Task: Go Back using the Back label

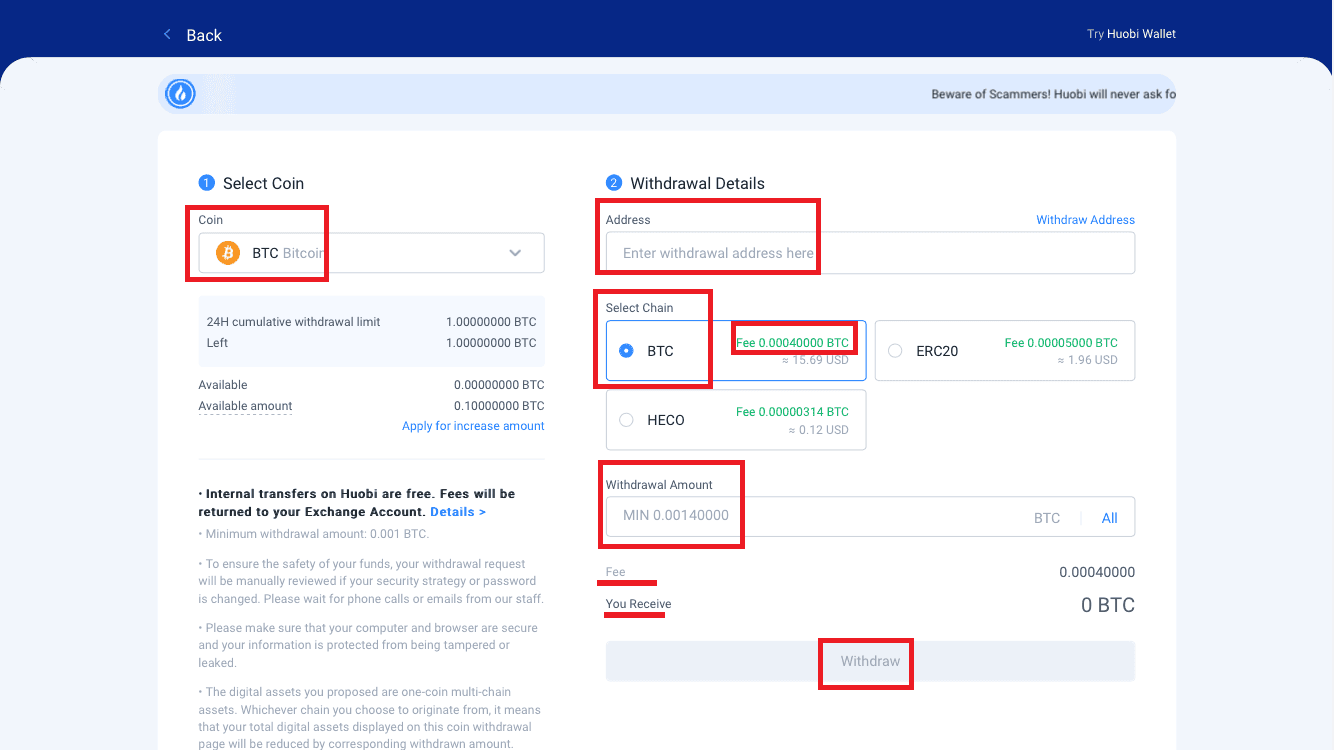Action: (x=204, y=35)
